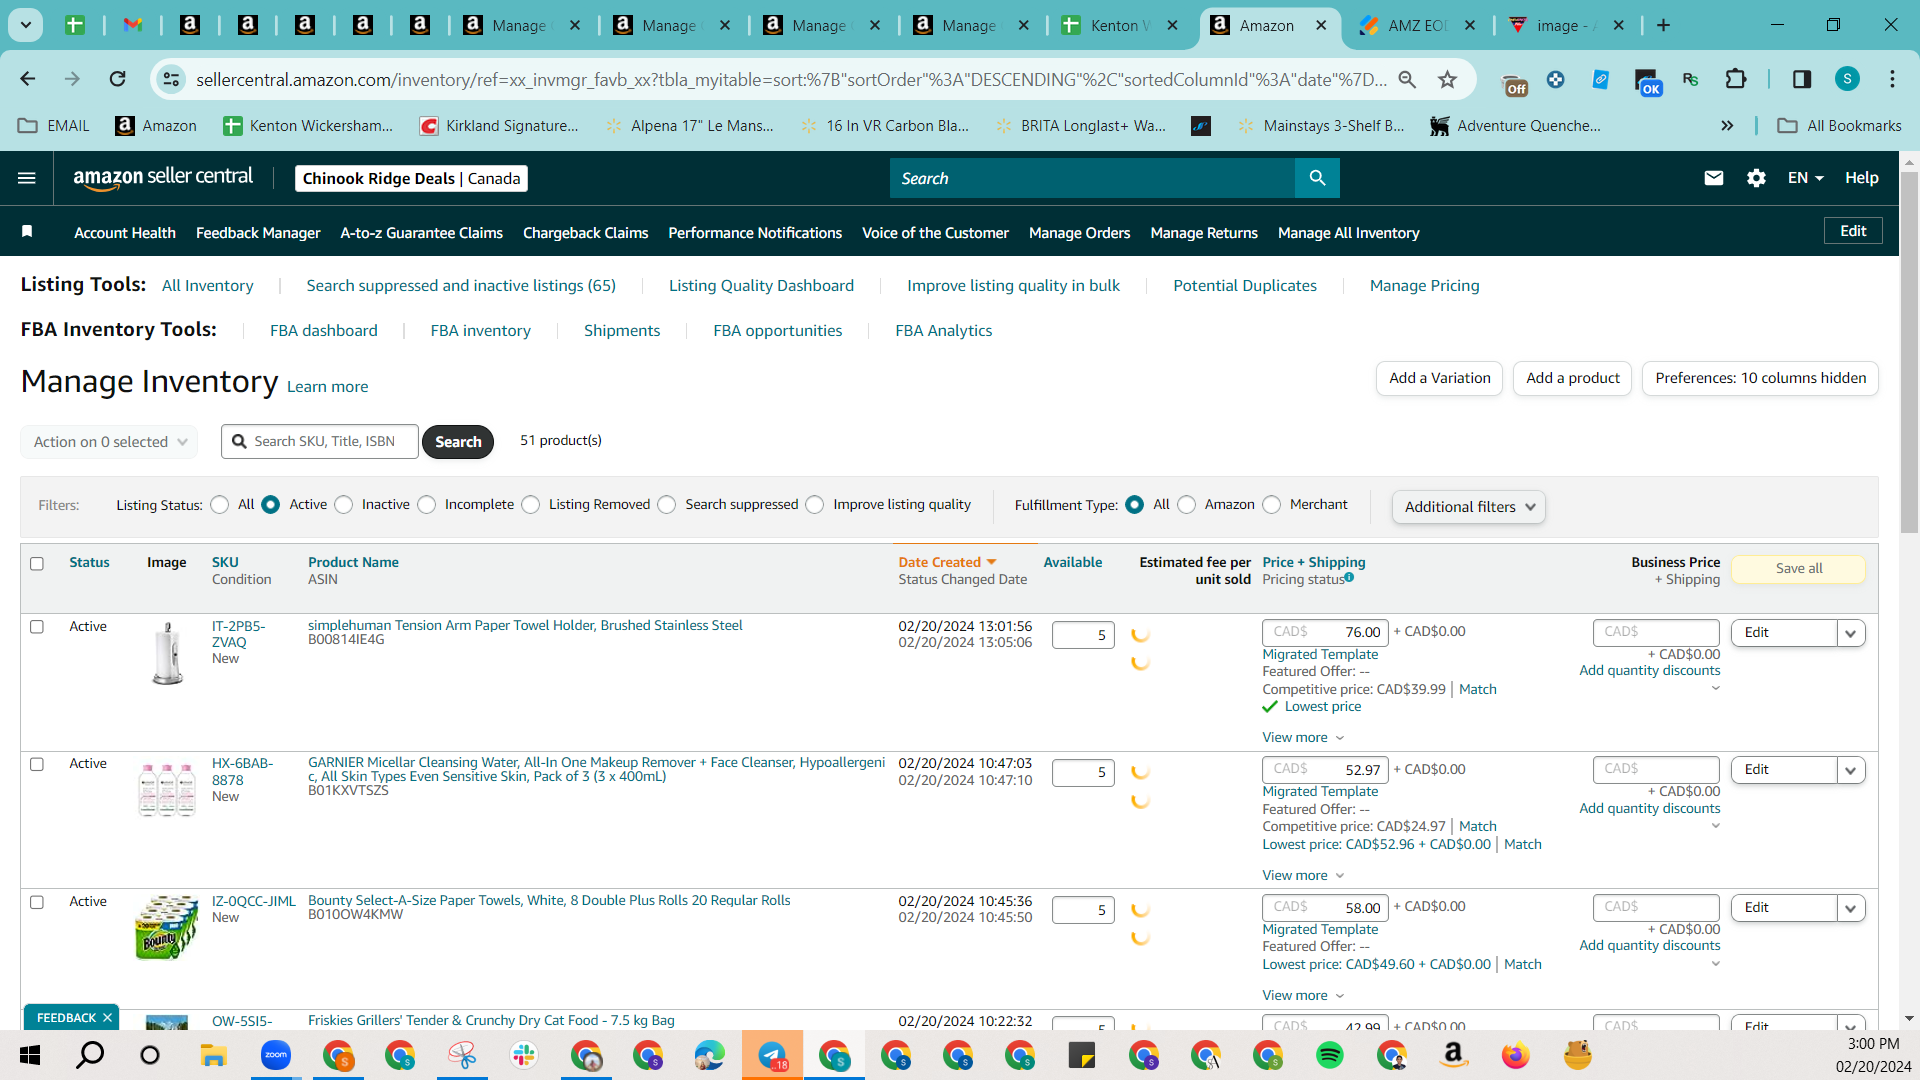1920x1080 pixels.
Task: Choose the Incomplete listing status filter
Action: pos(427,505)
